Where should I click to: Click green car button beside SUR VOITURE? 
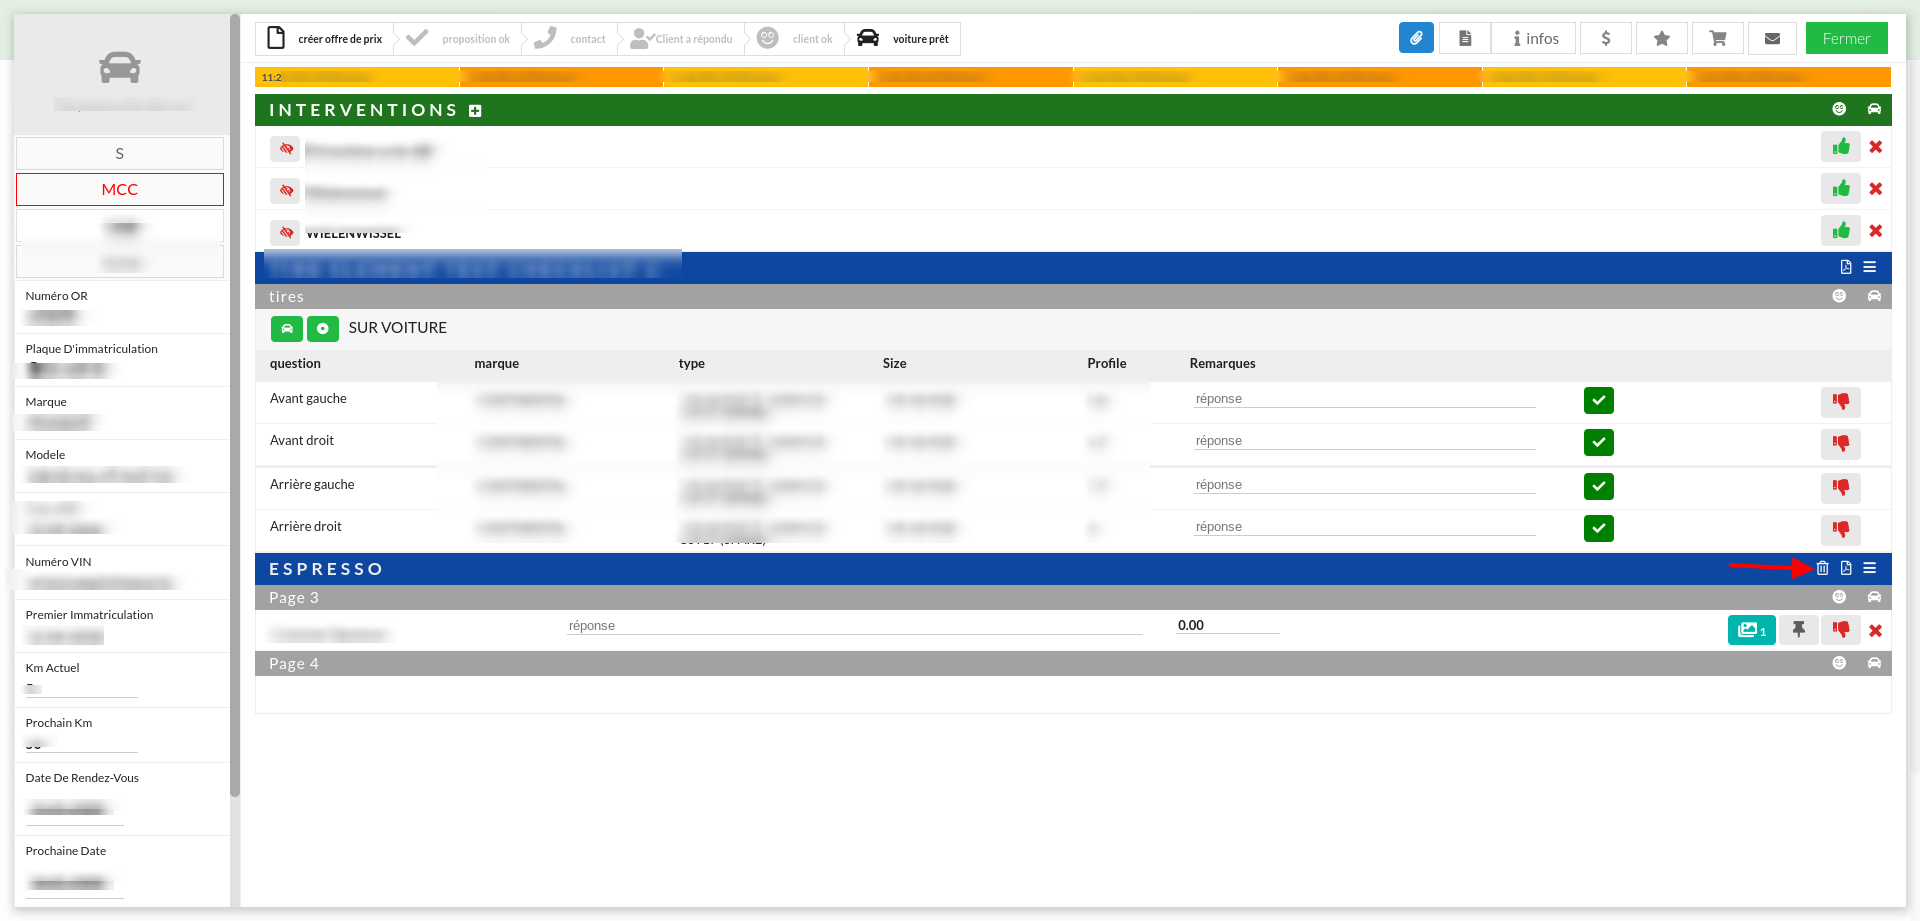point(287,328)
